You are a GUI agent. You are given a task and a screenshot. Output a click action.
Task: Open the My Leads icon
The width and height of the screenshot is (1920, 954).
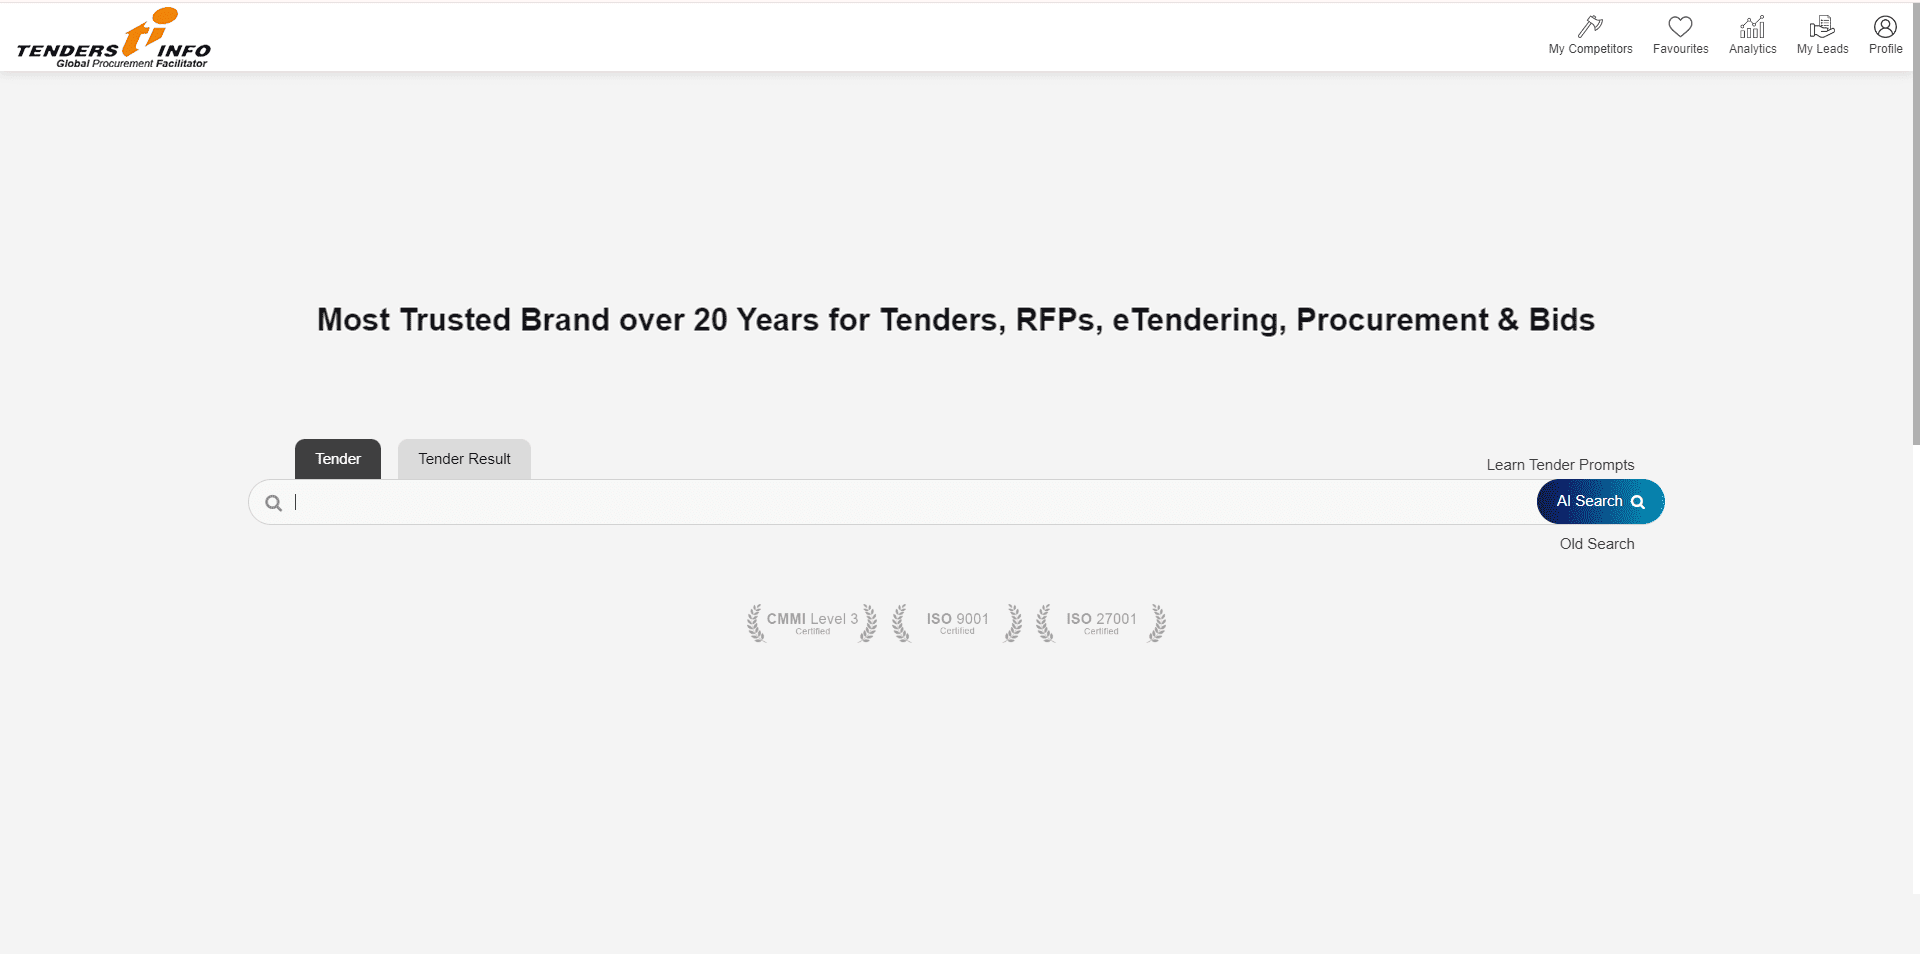point(1822,26)
